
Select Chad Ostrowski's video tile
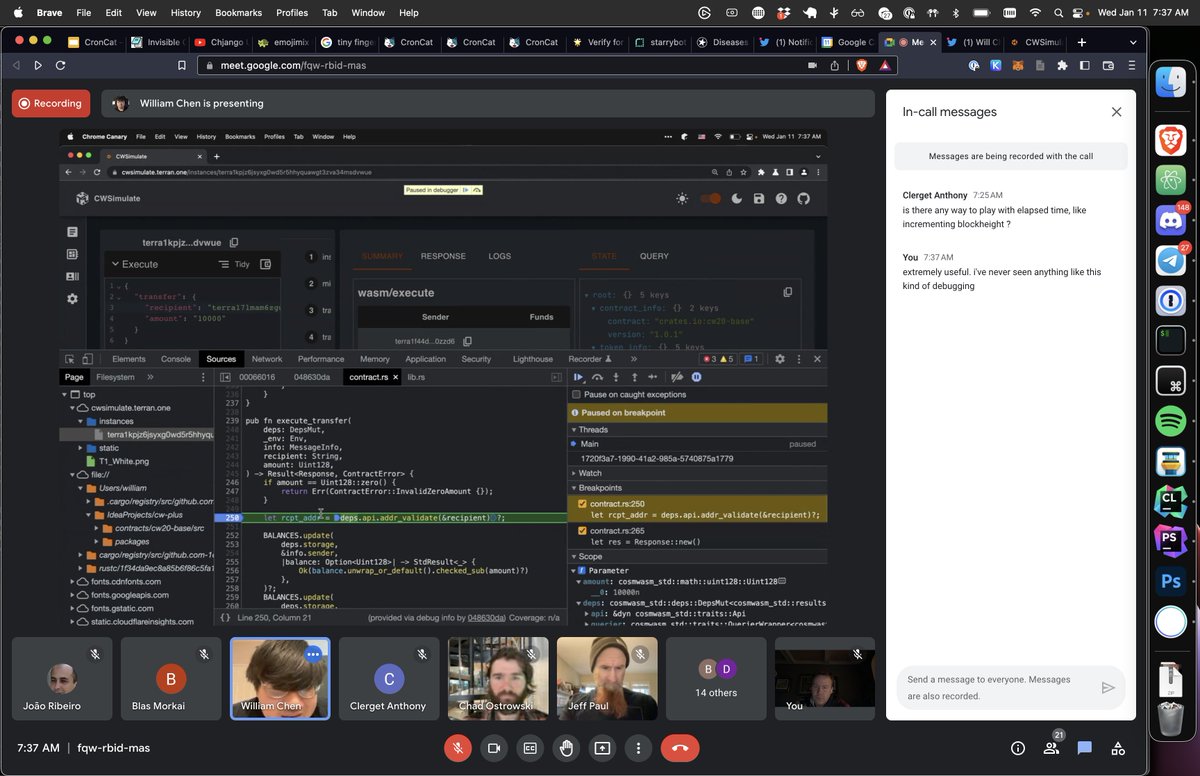coord(498,678)
